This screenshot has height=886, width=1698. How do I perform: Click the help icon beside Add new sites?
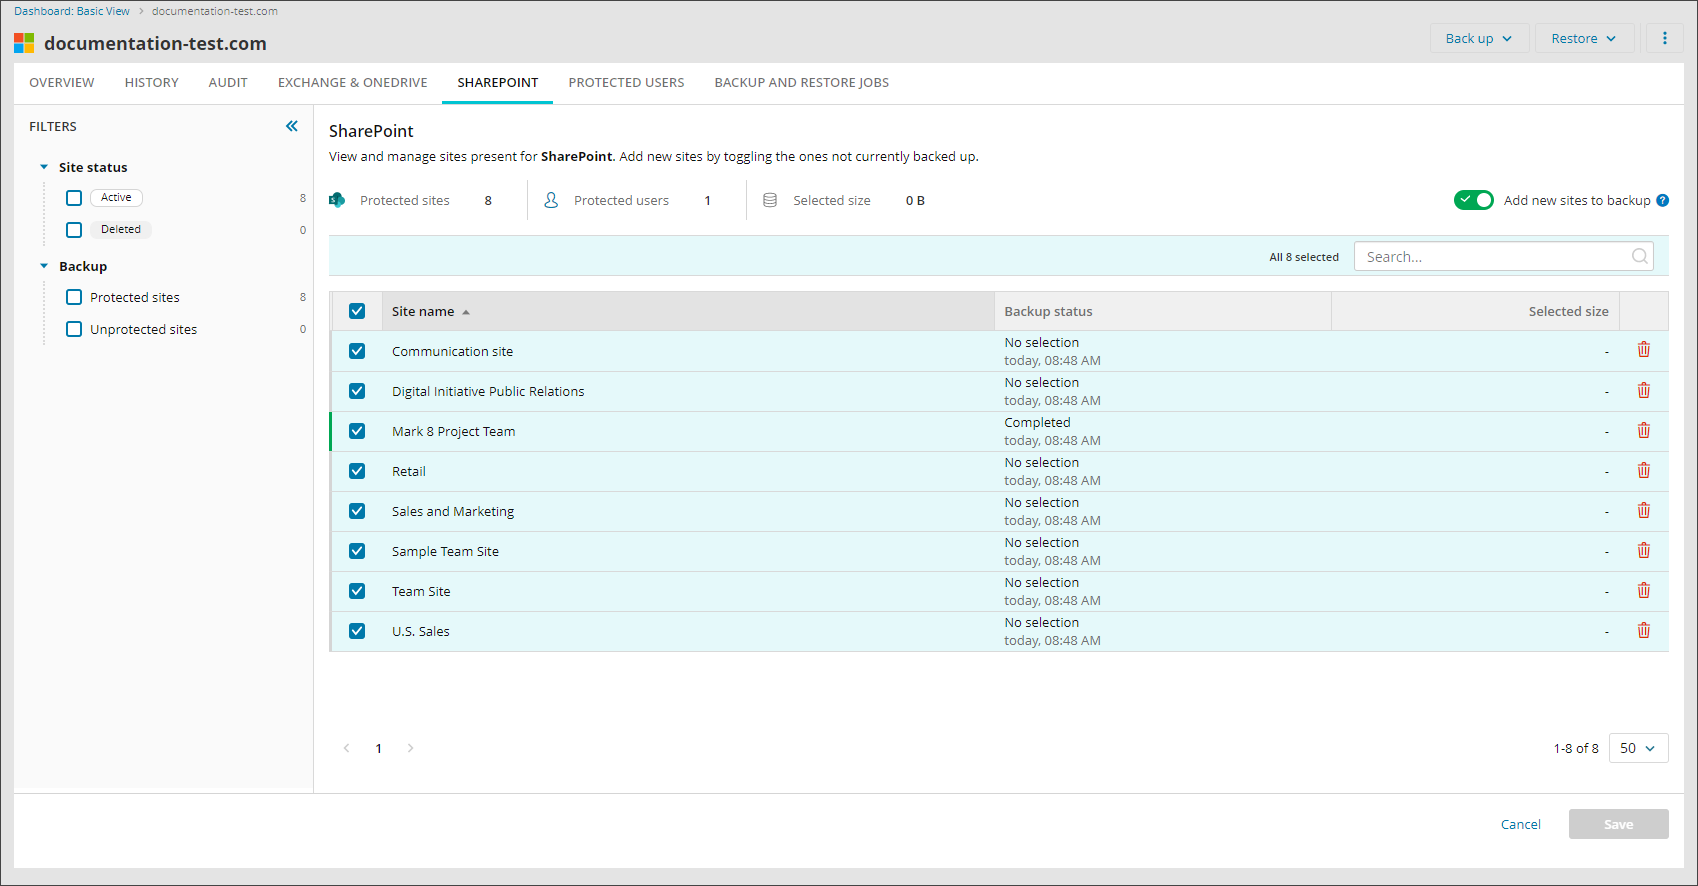[1662, 200]
